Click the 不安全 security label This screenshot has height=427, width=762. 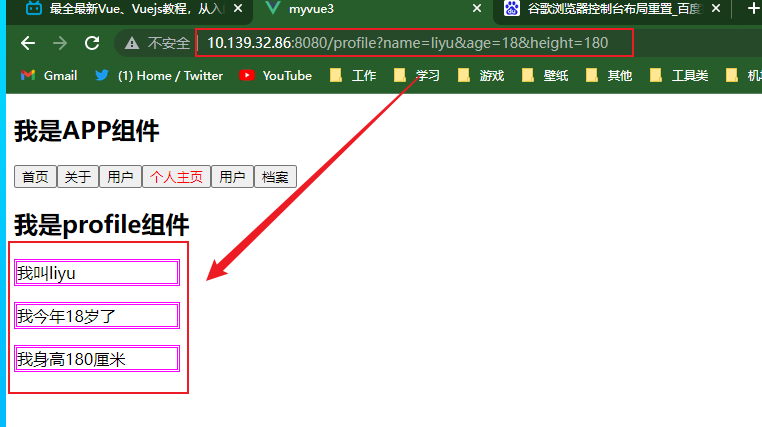coord(168,43)
